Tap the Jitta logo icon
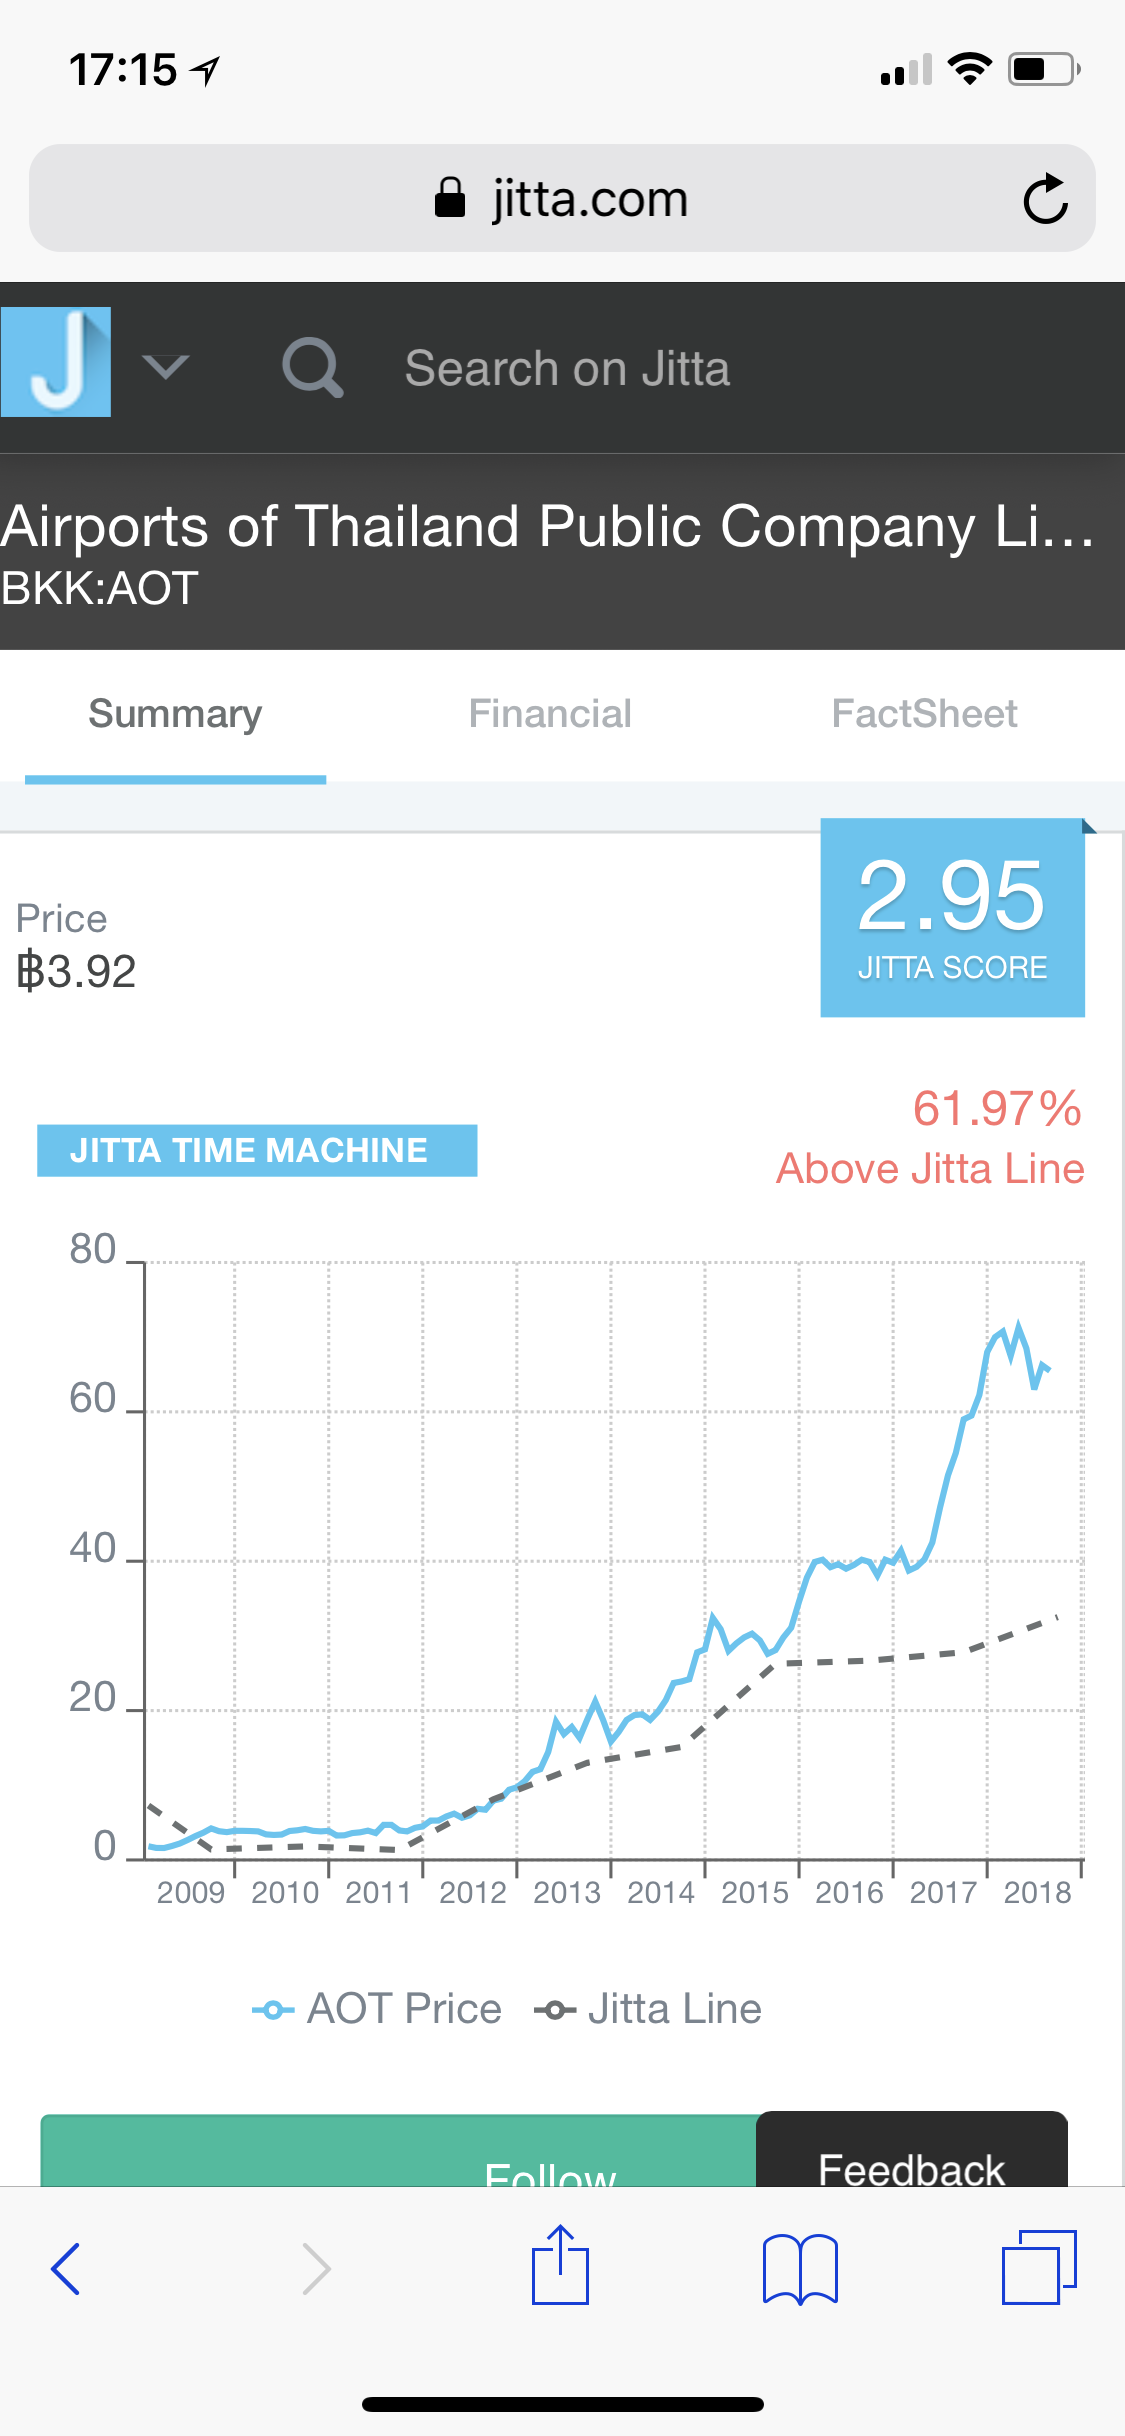Screen dimensions: 1125x2436 (56, 362)
